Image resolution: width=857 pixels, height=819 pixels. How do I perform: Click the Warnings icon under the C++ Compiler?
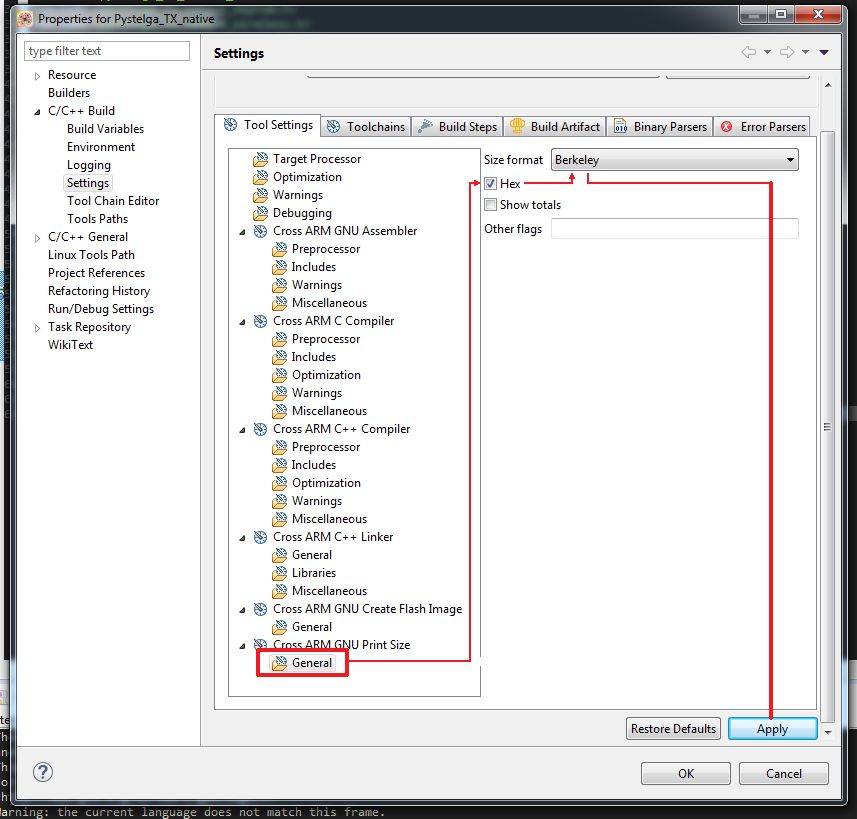coord(279,501)
